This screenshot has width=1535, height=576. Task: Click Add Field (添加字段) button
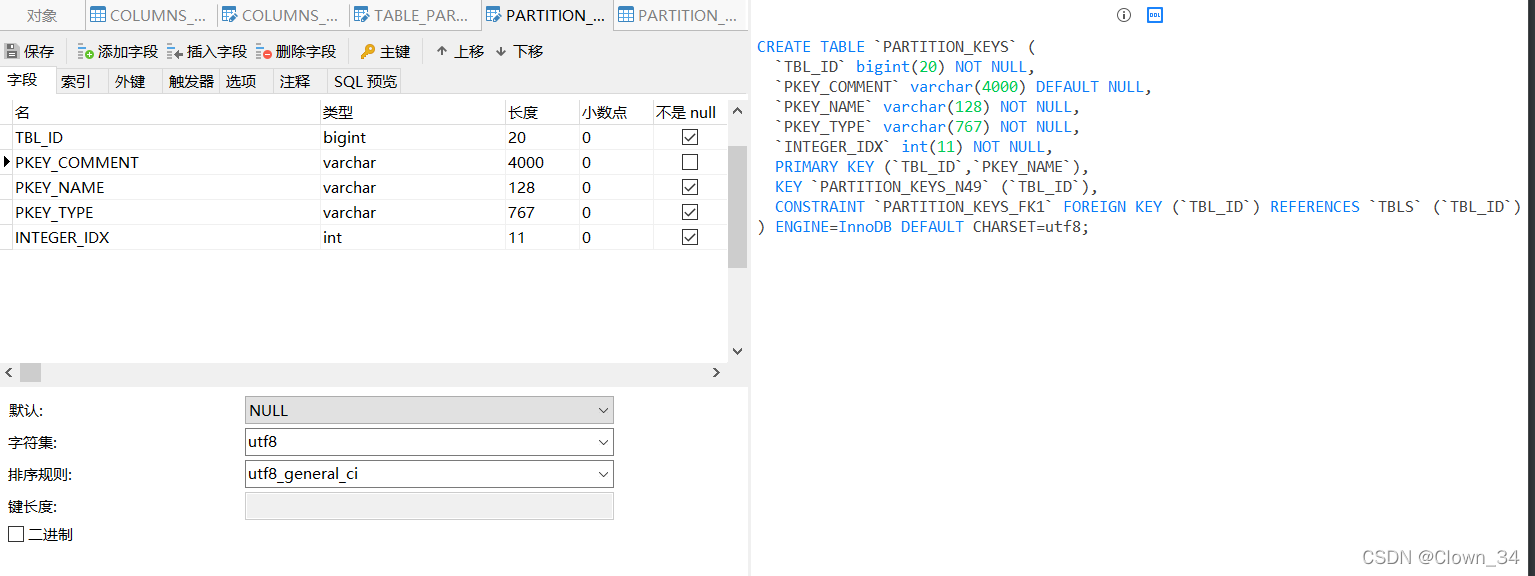[118, 51]
